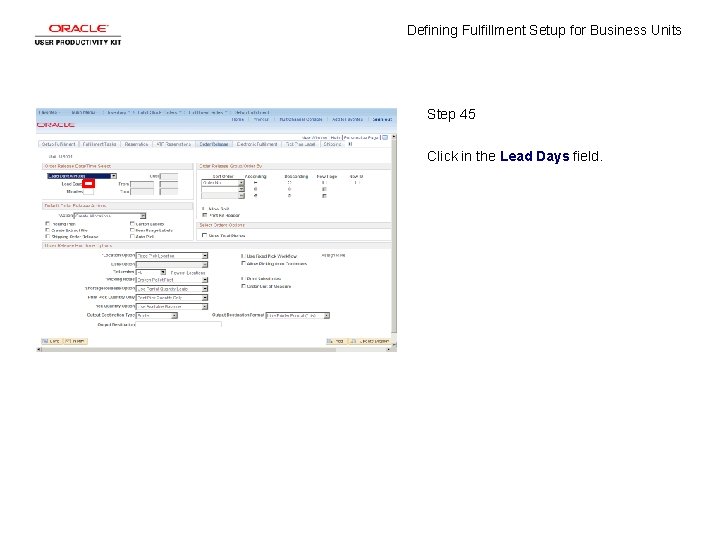The image size is (720, 540).
Task: Toggle the Shipping Order Release checkbox
Action: point(47,236)
